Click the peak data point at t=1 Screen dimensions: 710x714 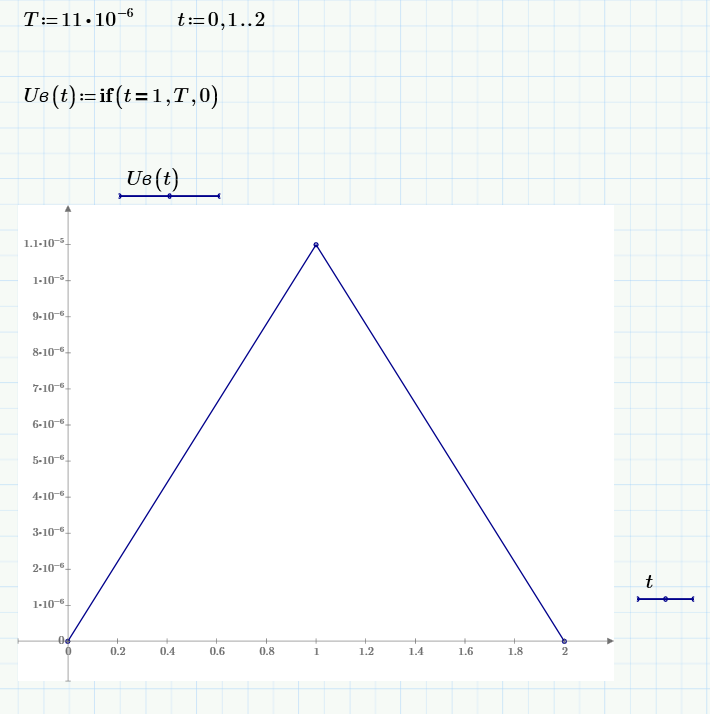(x=316, y=245)
